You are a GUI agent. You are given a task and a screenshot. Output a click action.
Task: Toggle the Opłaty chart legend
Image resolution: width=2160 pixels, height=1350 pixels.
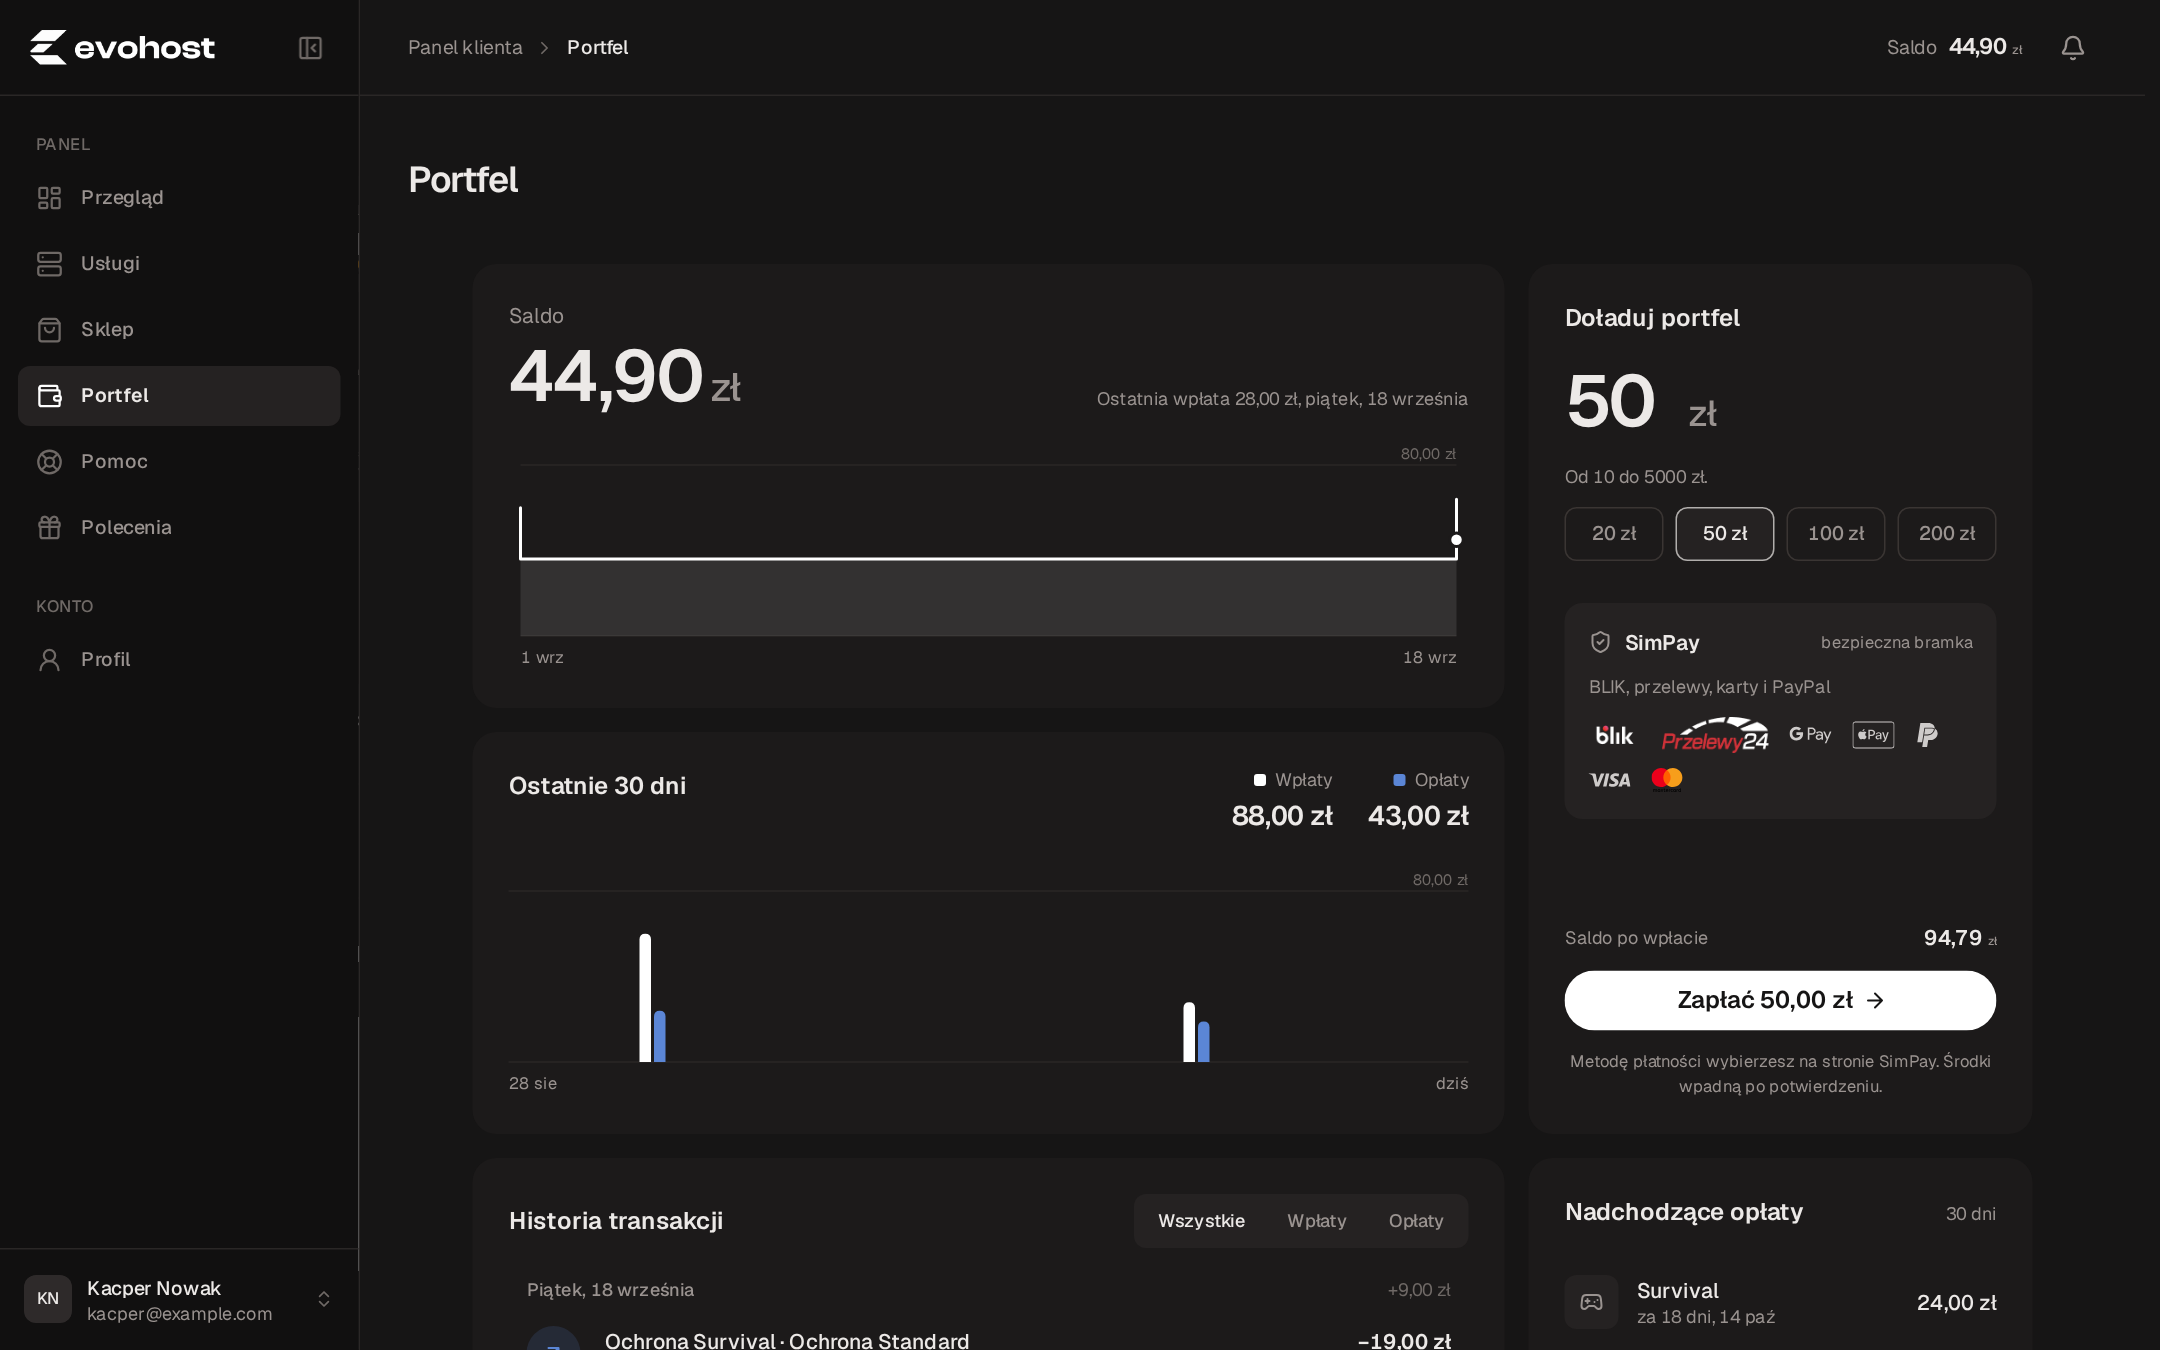pyautogui.click(x=1431, y=780)
